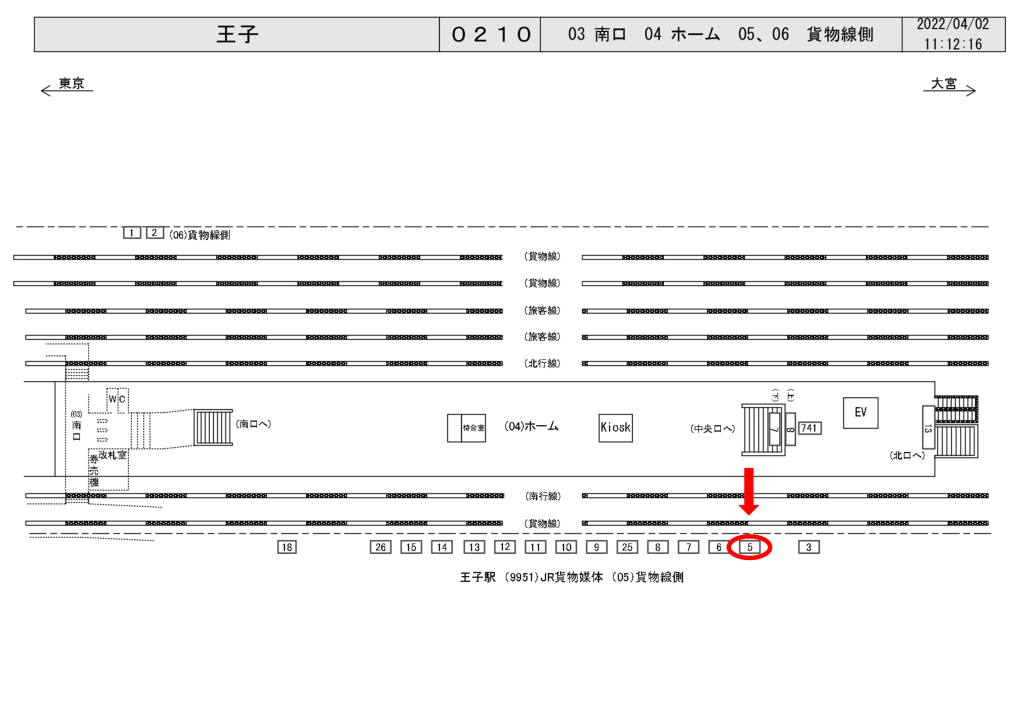1024x724 pixels.
Task: Click the south exit staircase symbol
Action: (x=212, y=427)
